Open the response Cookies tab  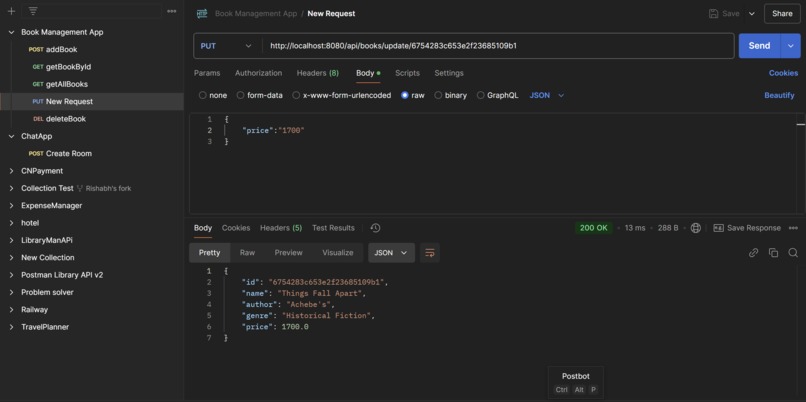click(236, 228)
